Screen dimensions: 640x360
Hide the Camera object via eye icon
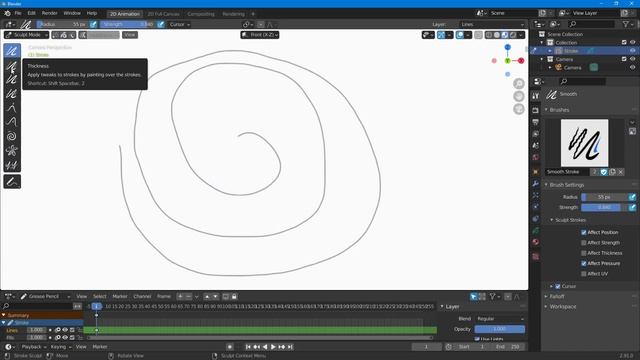tap(632, 68)
